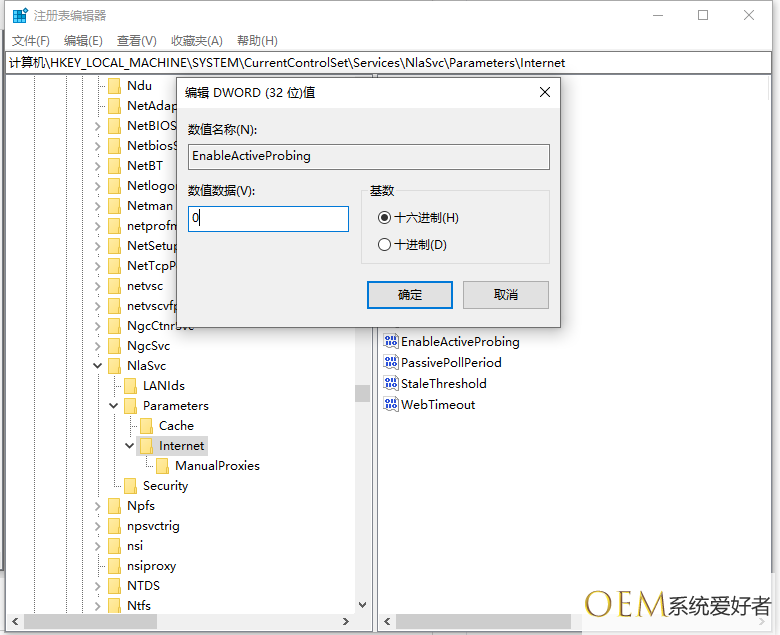
Task: Open the 文件(F) menu
Action: 31,41
